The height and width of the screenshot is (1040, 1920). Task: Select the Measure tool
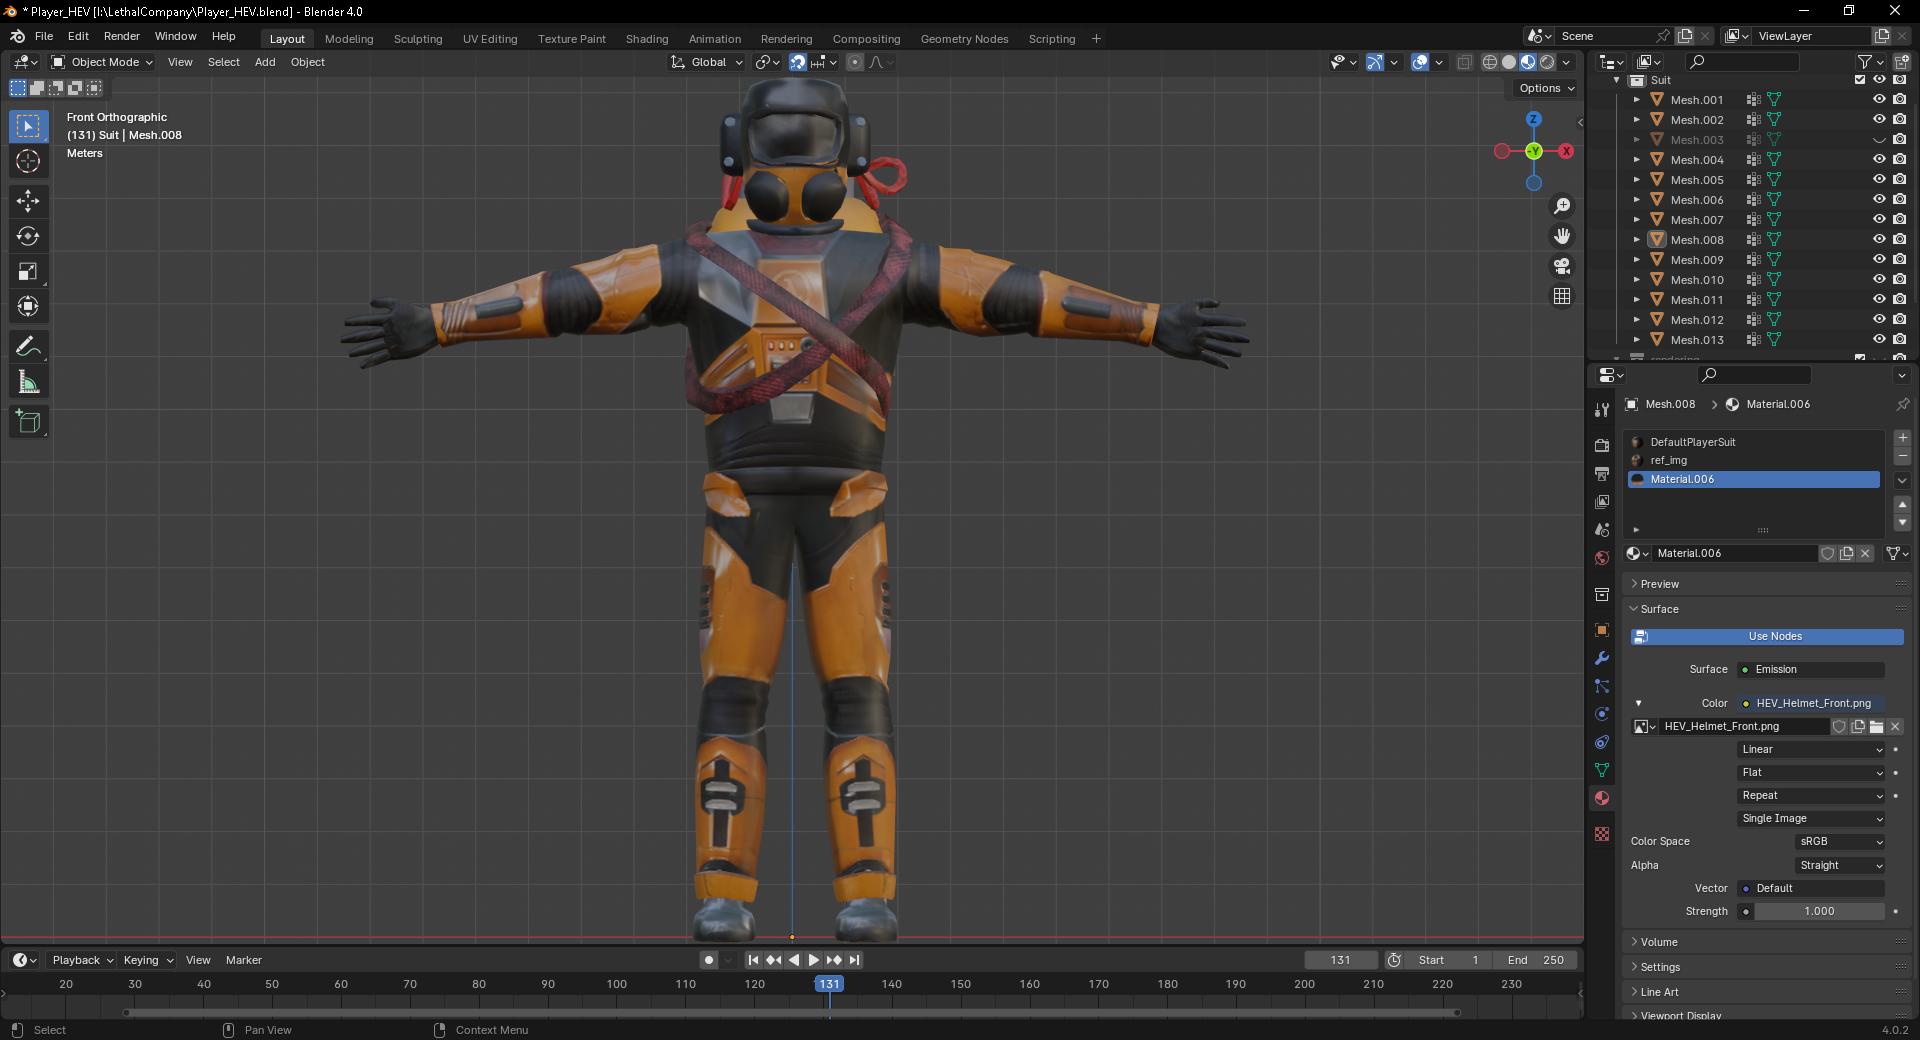pyautogui.click(x=28, y=382)
